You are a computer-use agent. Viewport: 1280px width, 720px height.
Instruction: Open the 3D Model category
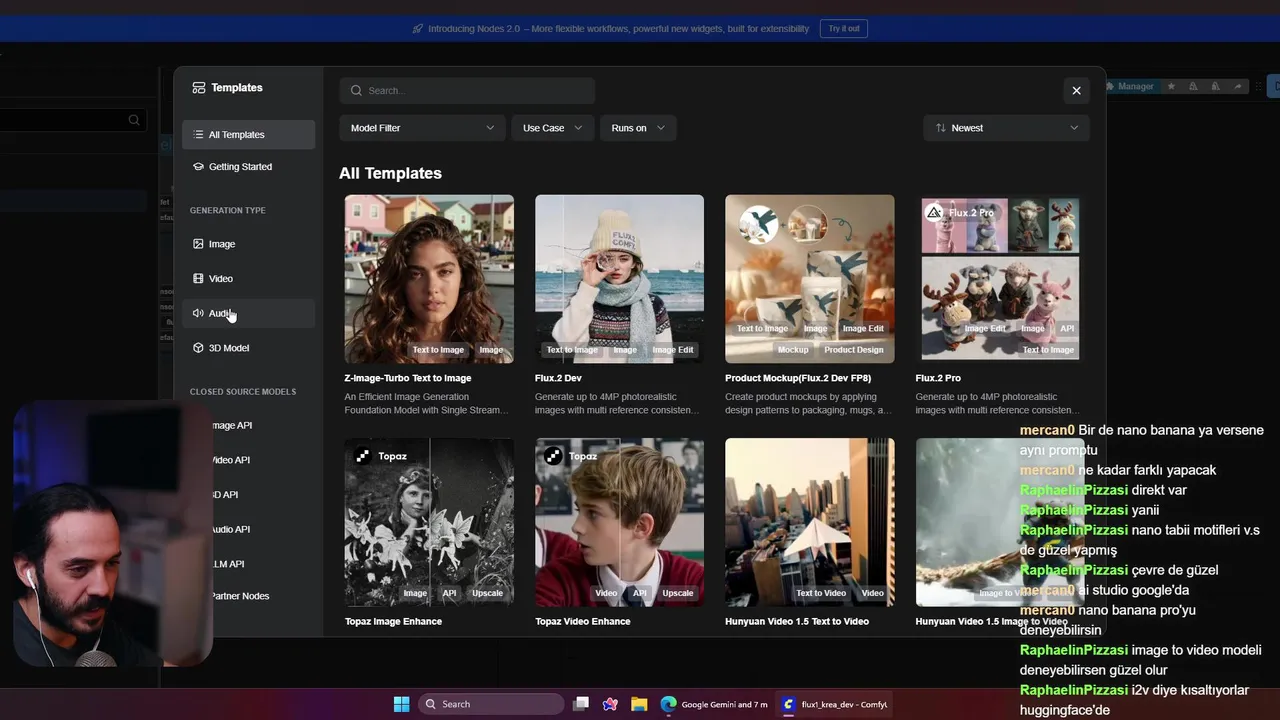coord(248,348)
